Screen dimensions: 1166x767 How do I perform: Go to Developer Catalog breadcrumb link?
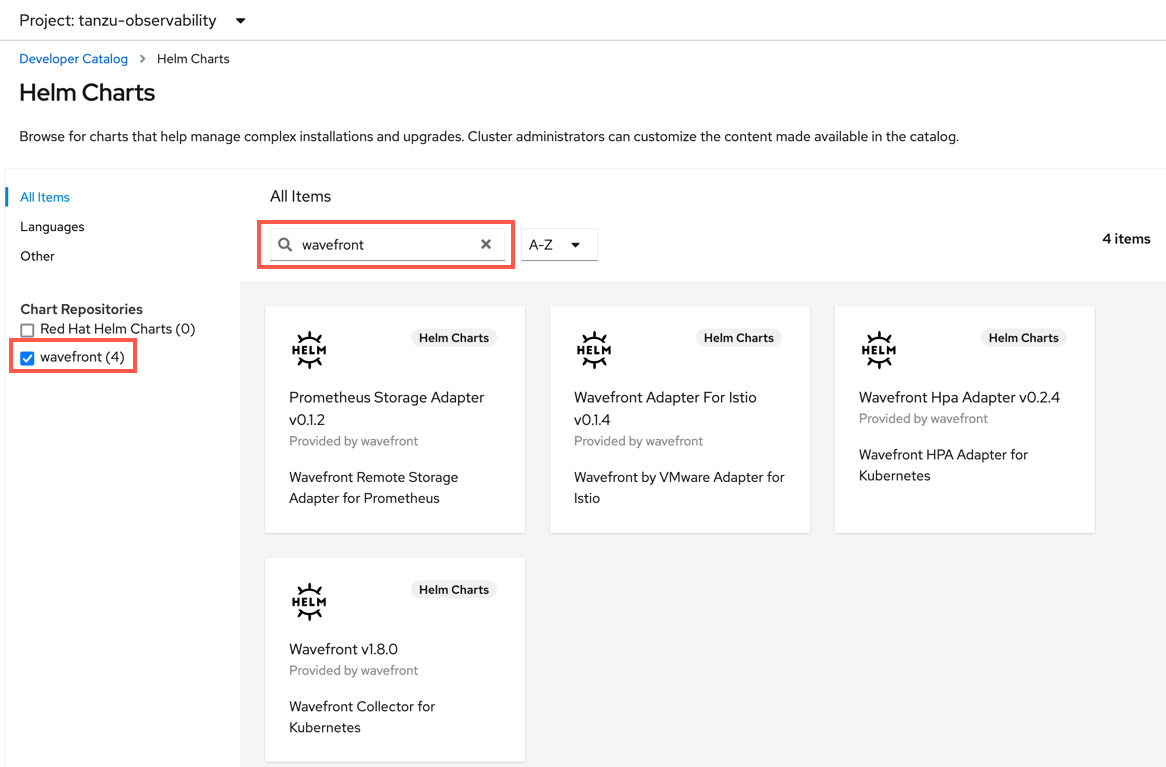(74, 59)
